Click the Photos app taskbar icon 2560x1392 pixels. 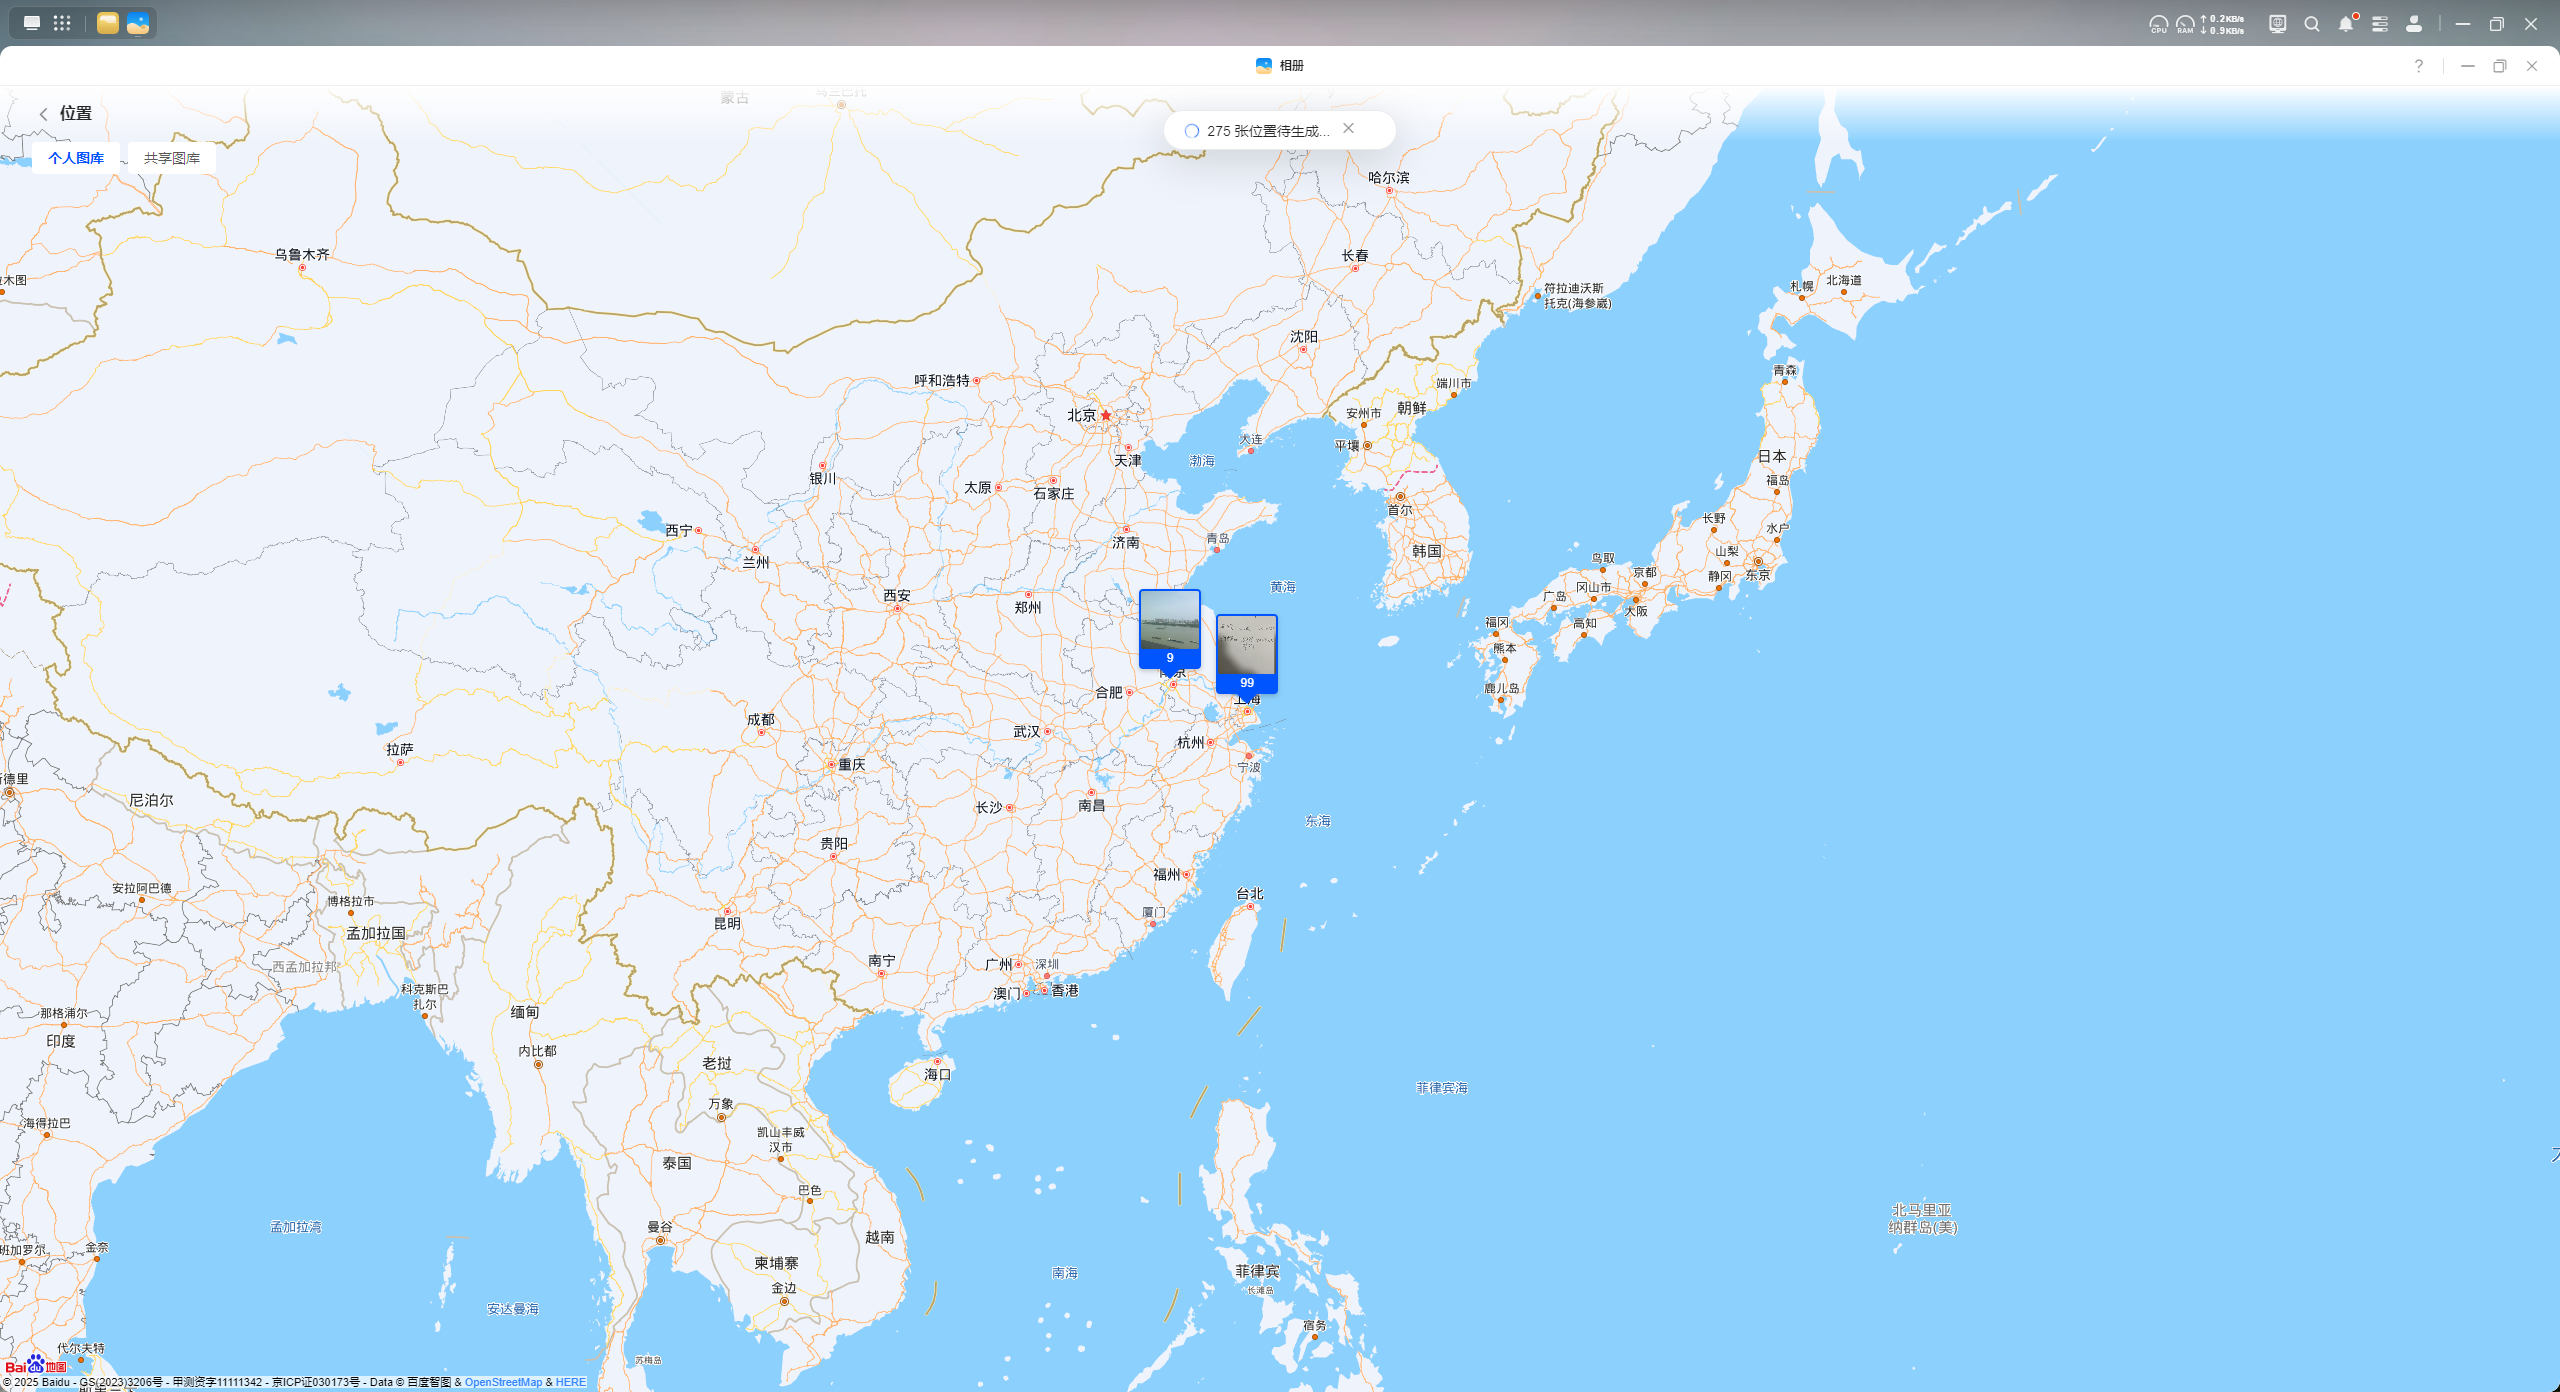(138, 23)
